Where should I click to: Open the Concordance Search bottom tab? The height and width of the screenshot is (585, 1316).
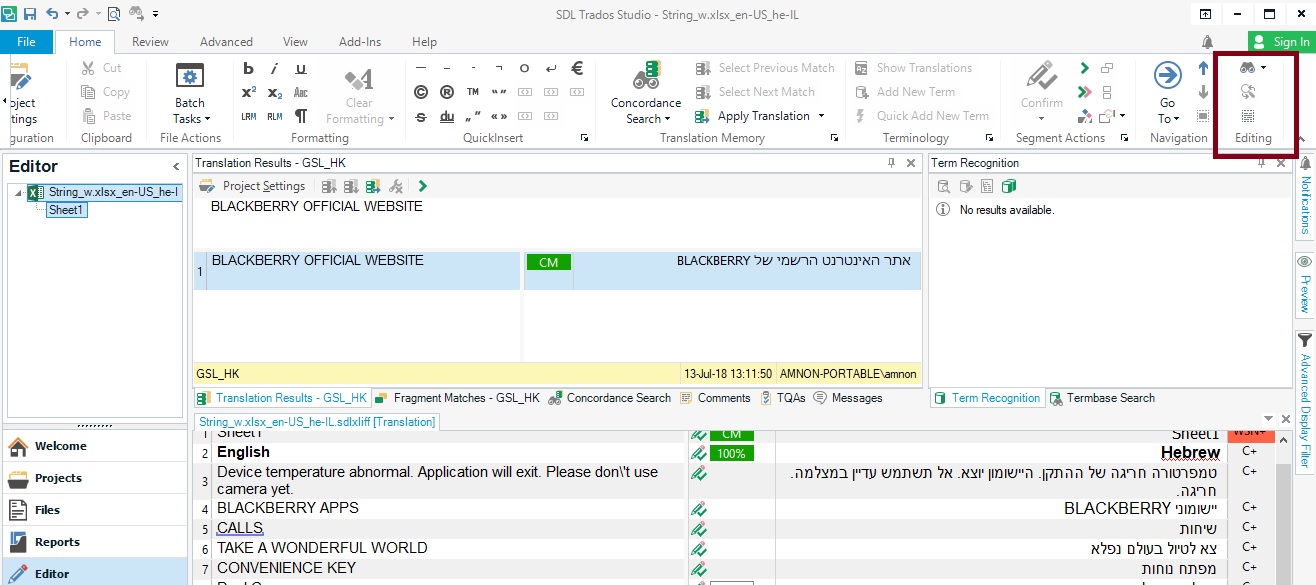click(x=609, y=398)
